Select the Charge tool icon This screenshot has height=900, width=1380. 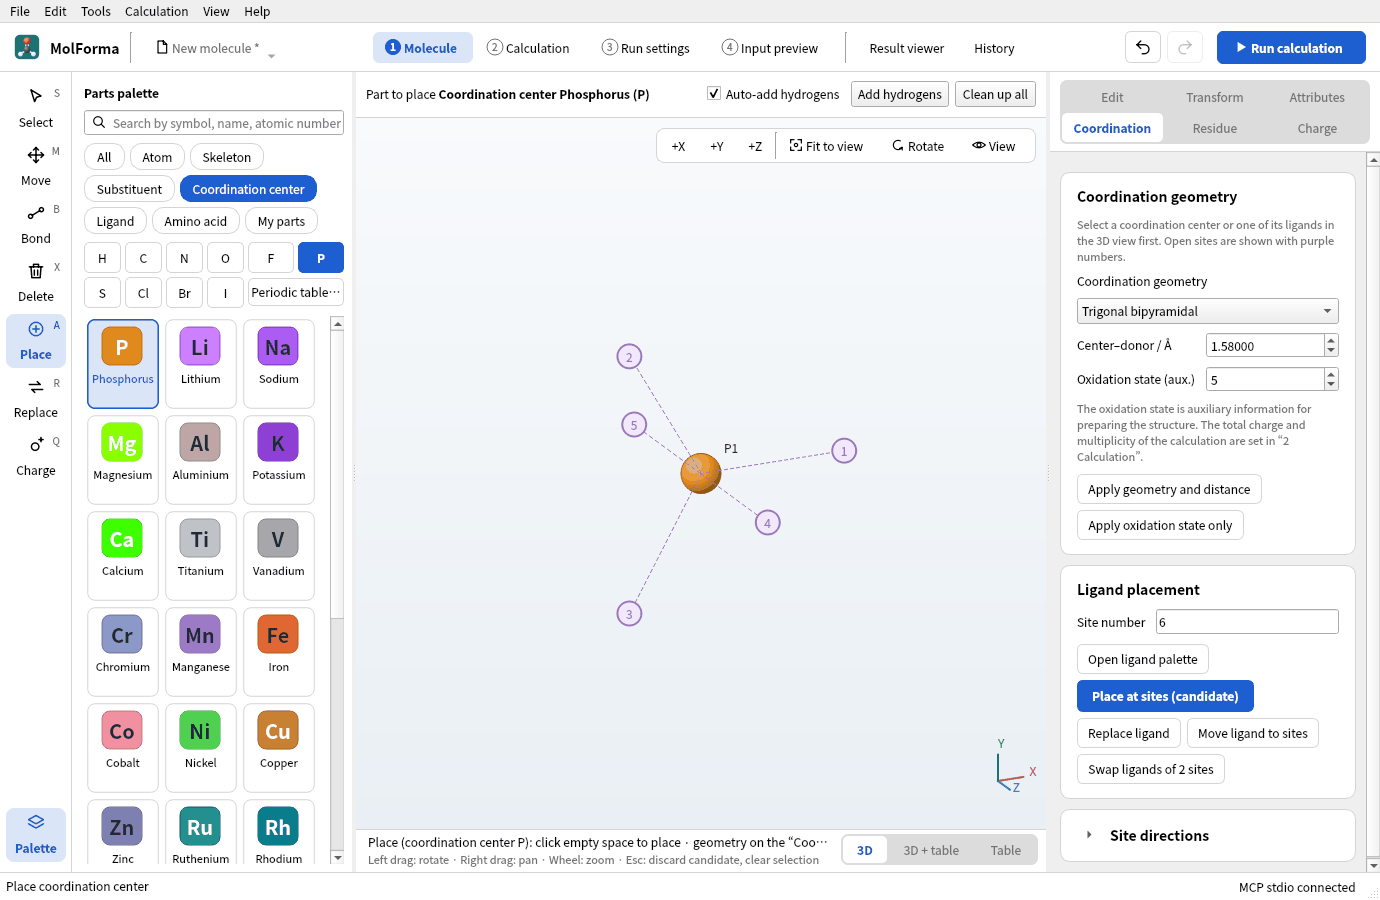[x=36, y=445]
